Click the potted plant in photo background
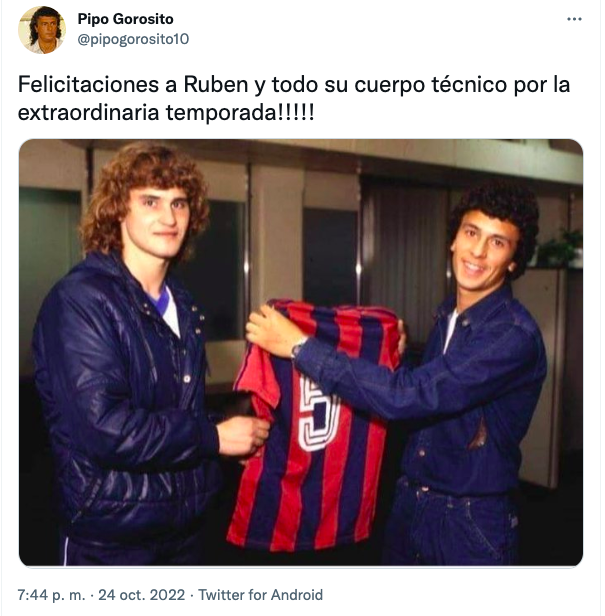605x616 pixels. coord(560,248)
